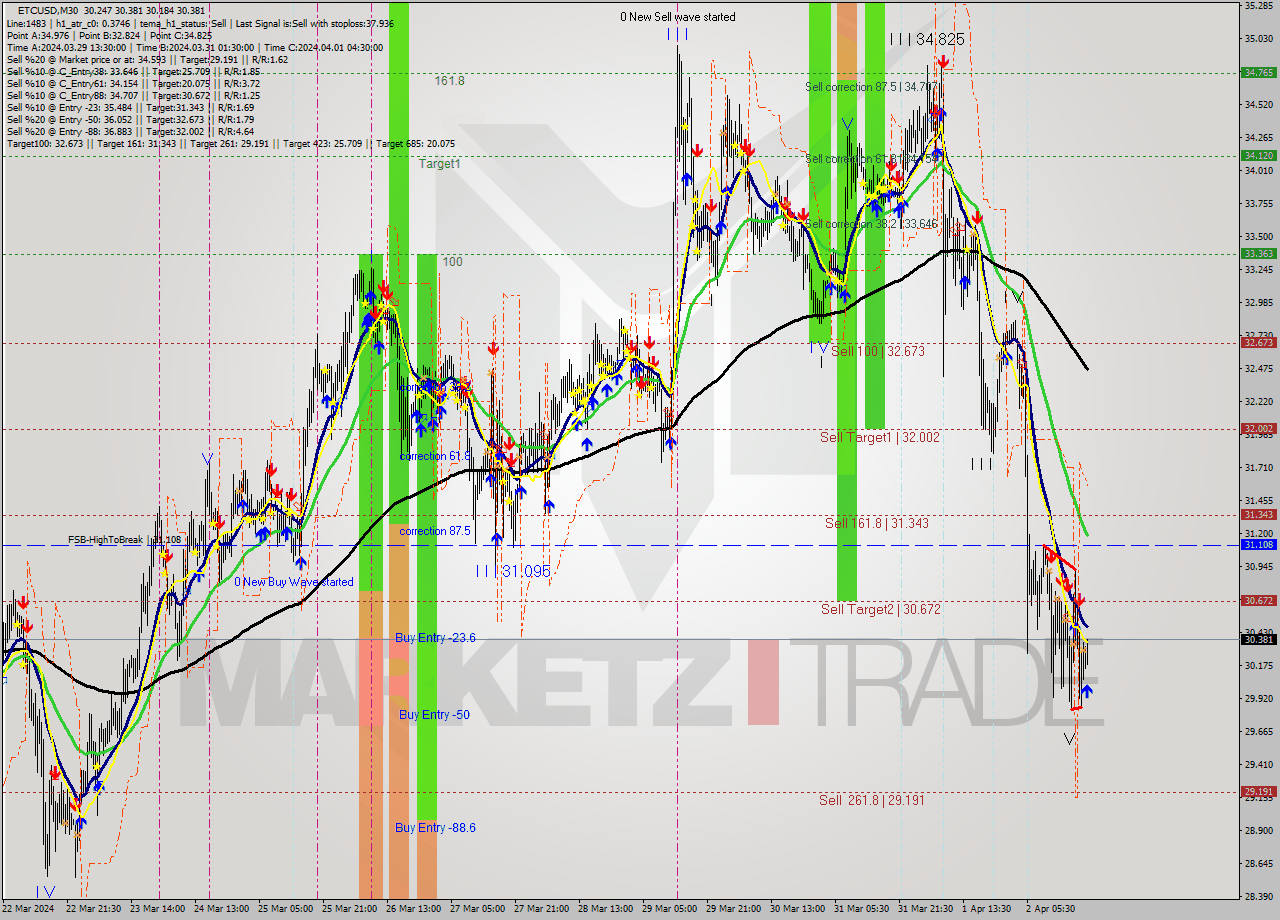
Task: Click the green 33.363 price axis tag
Action: click(1257, 253)
